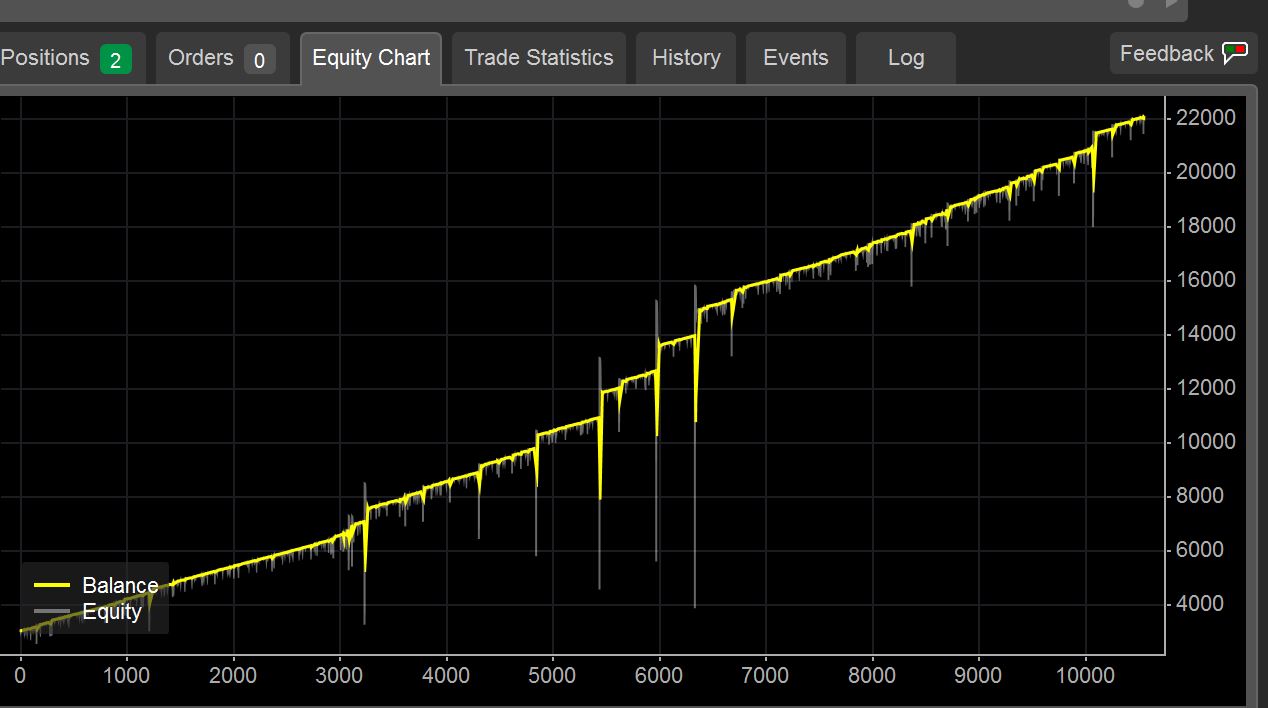Click the 10000 label on the vertical axis

(x=1206, y=442)
